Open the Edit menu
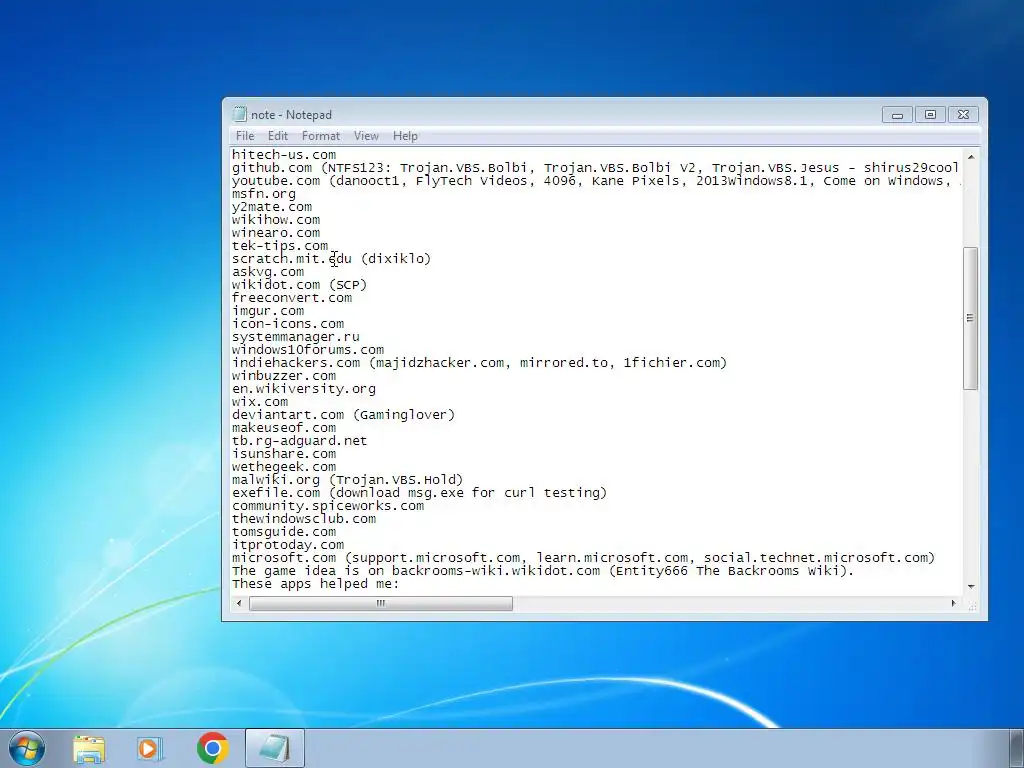This screenshot has height=768, width=1024. click(x=278, y=136)
